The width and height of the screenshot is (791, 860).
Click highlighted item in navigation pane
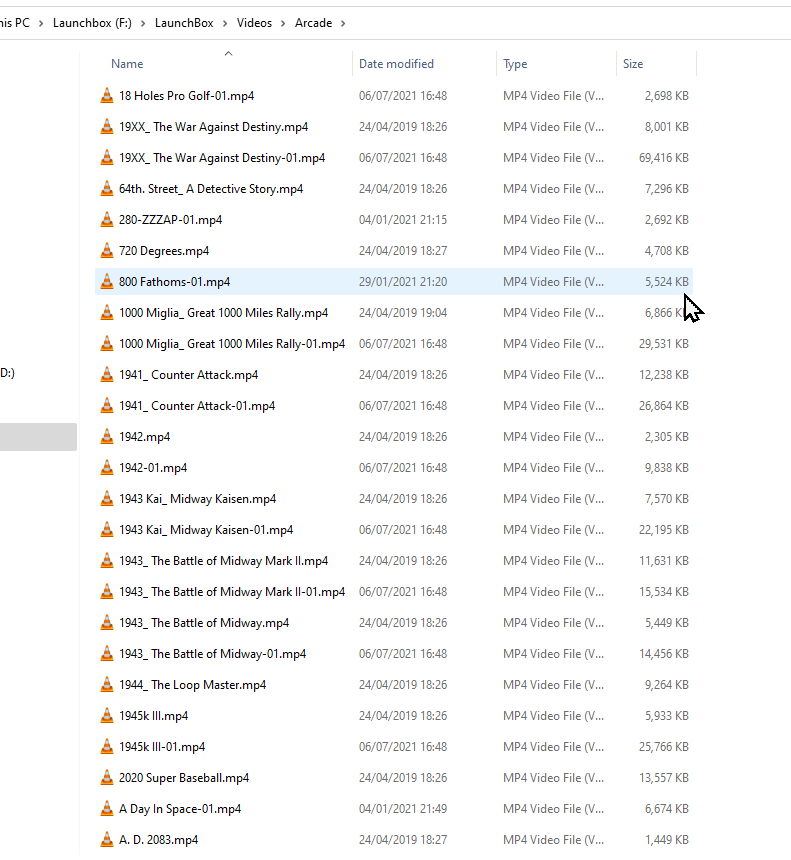(38, 437)
